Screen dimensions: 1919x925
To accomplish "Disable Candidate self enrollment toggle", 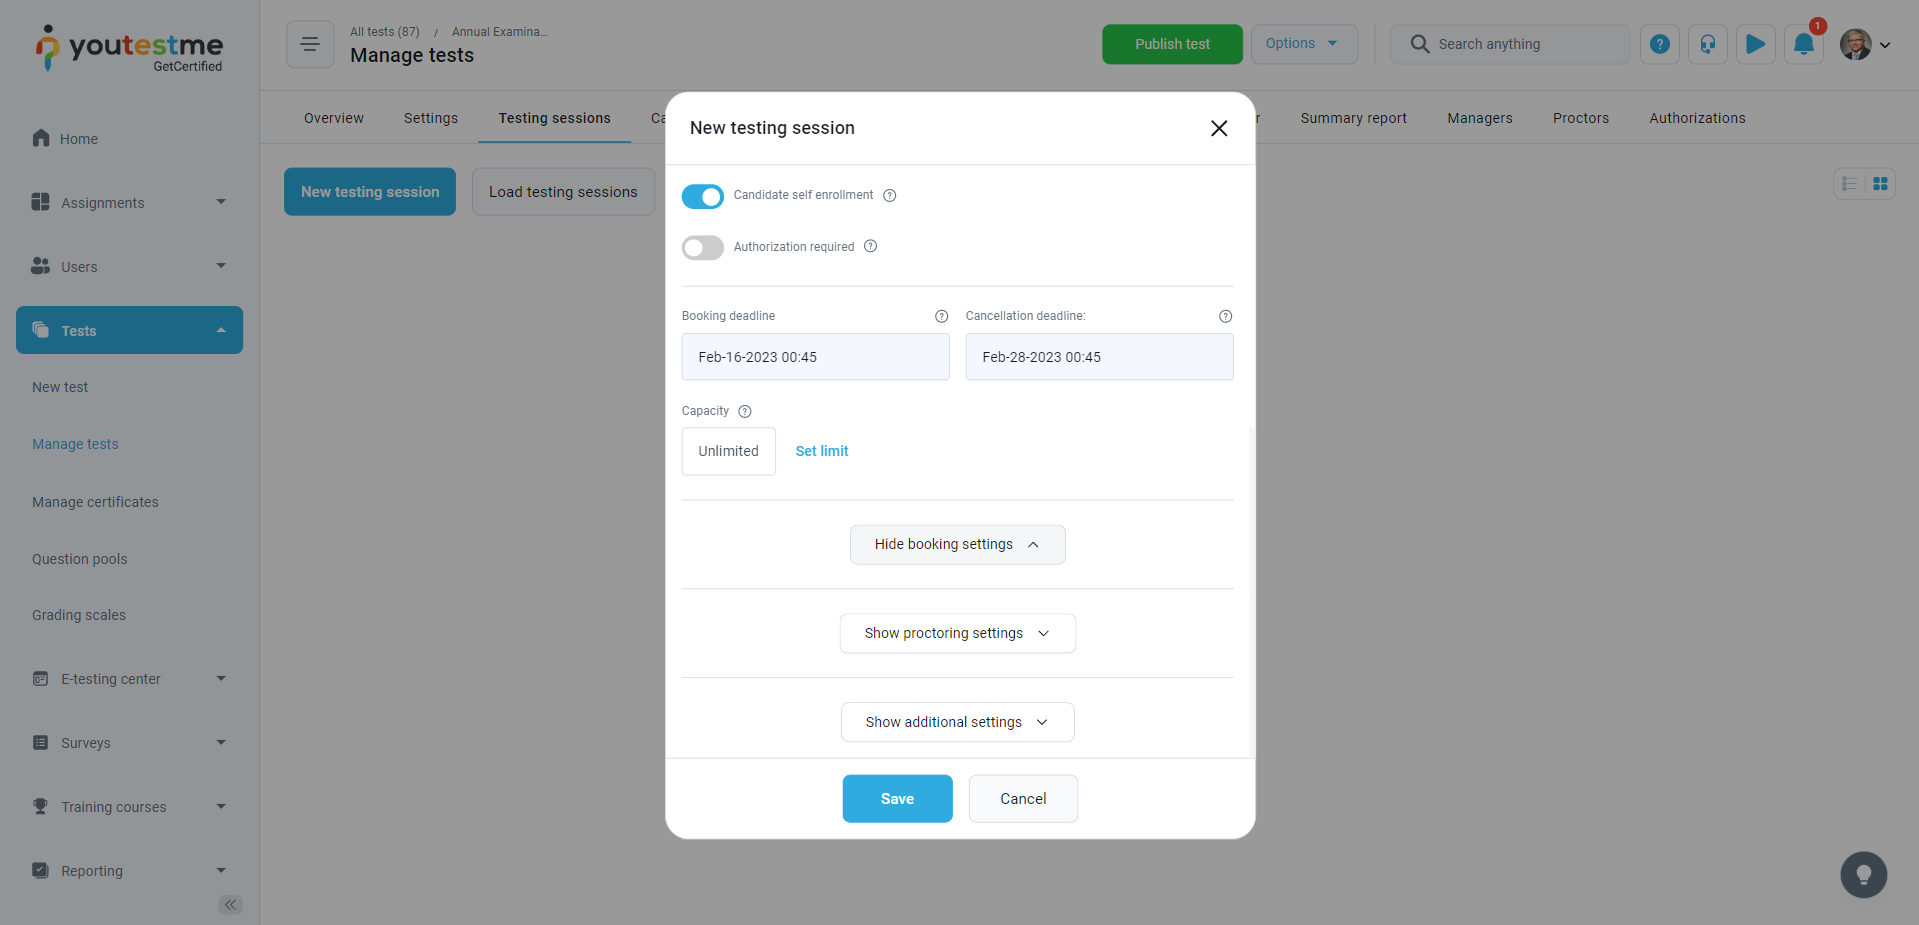I will [x=702, y=196].
